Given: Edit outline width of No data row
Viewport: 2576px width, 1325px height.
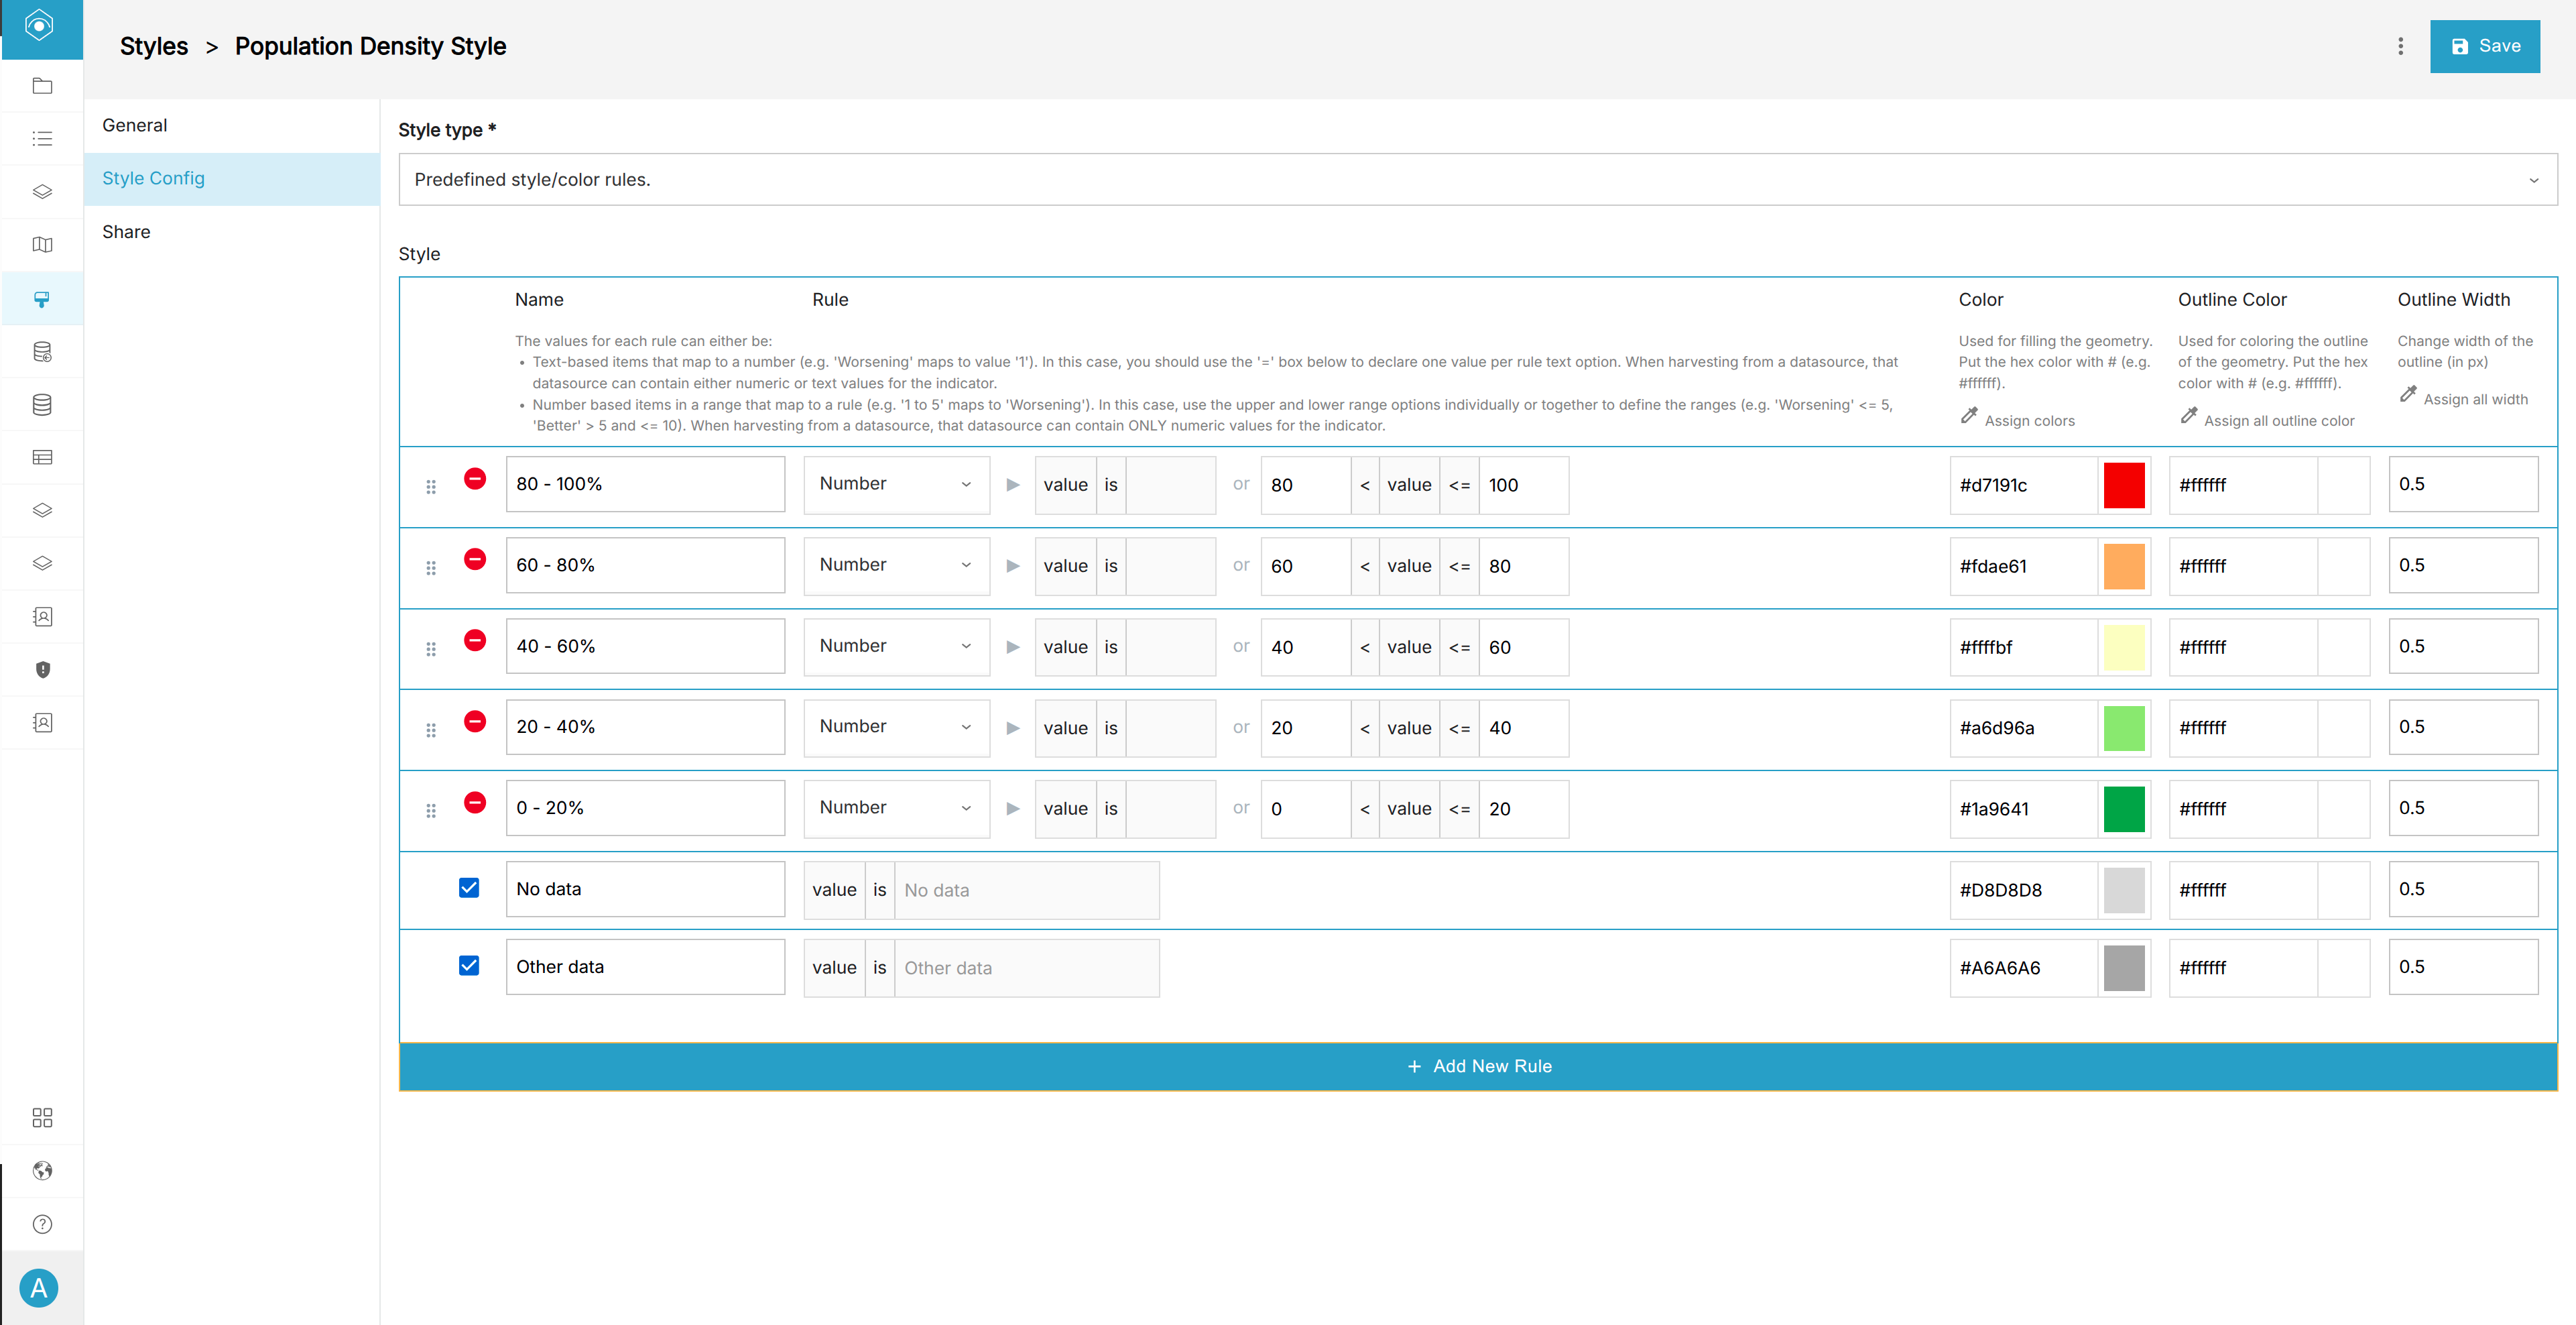Looking at the screenshot, I should click(x=2463, y=889).
